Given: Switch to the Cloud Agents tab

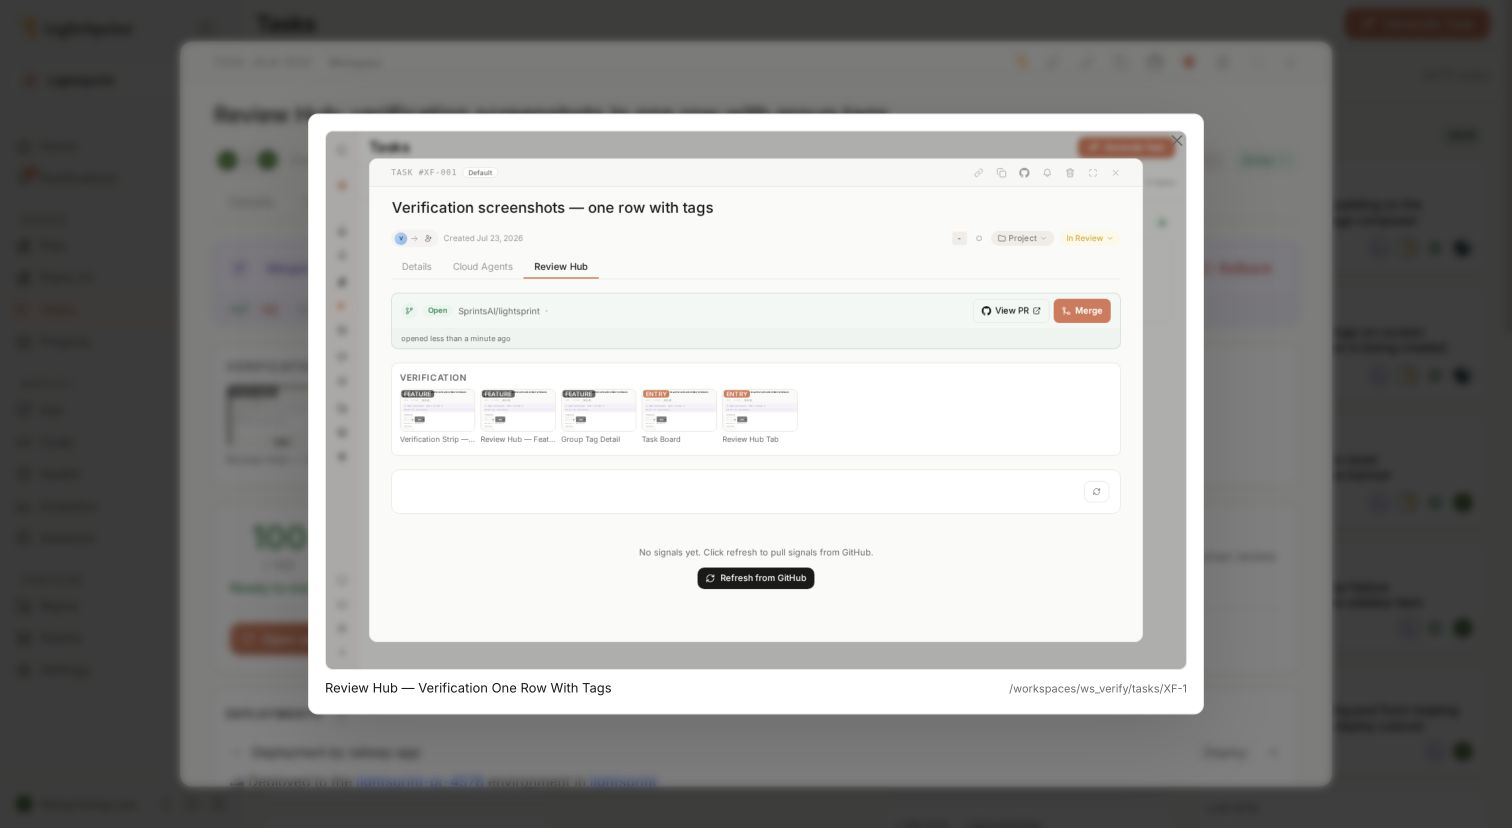Looking at the screenshot, I should [483, 267].
